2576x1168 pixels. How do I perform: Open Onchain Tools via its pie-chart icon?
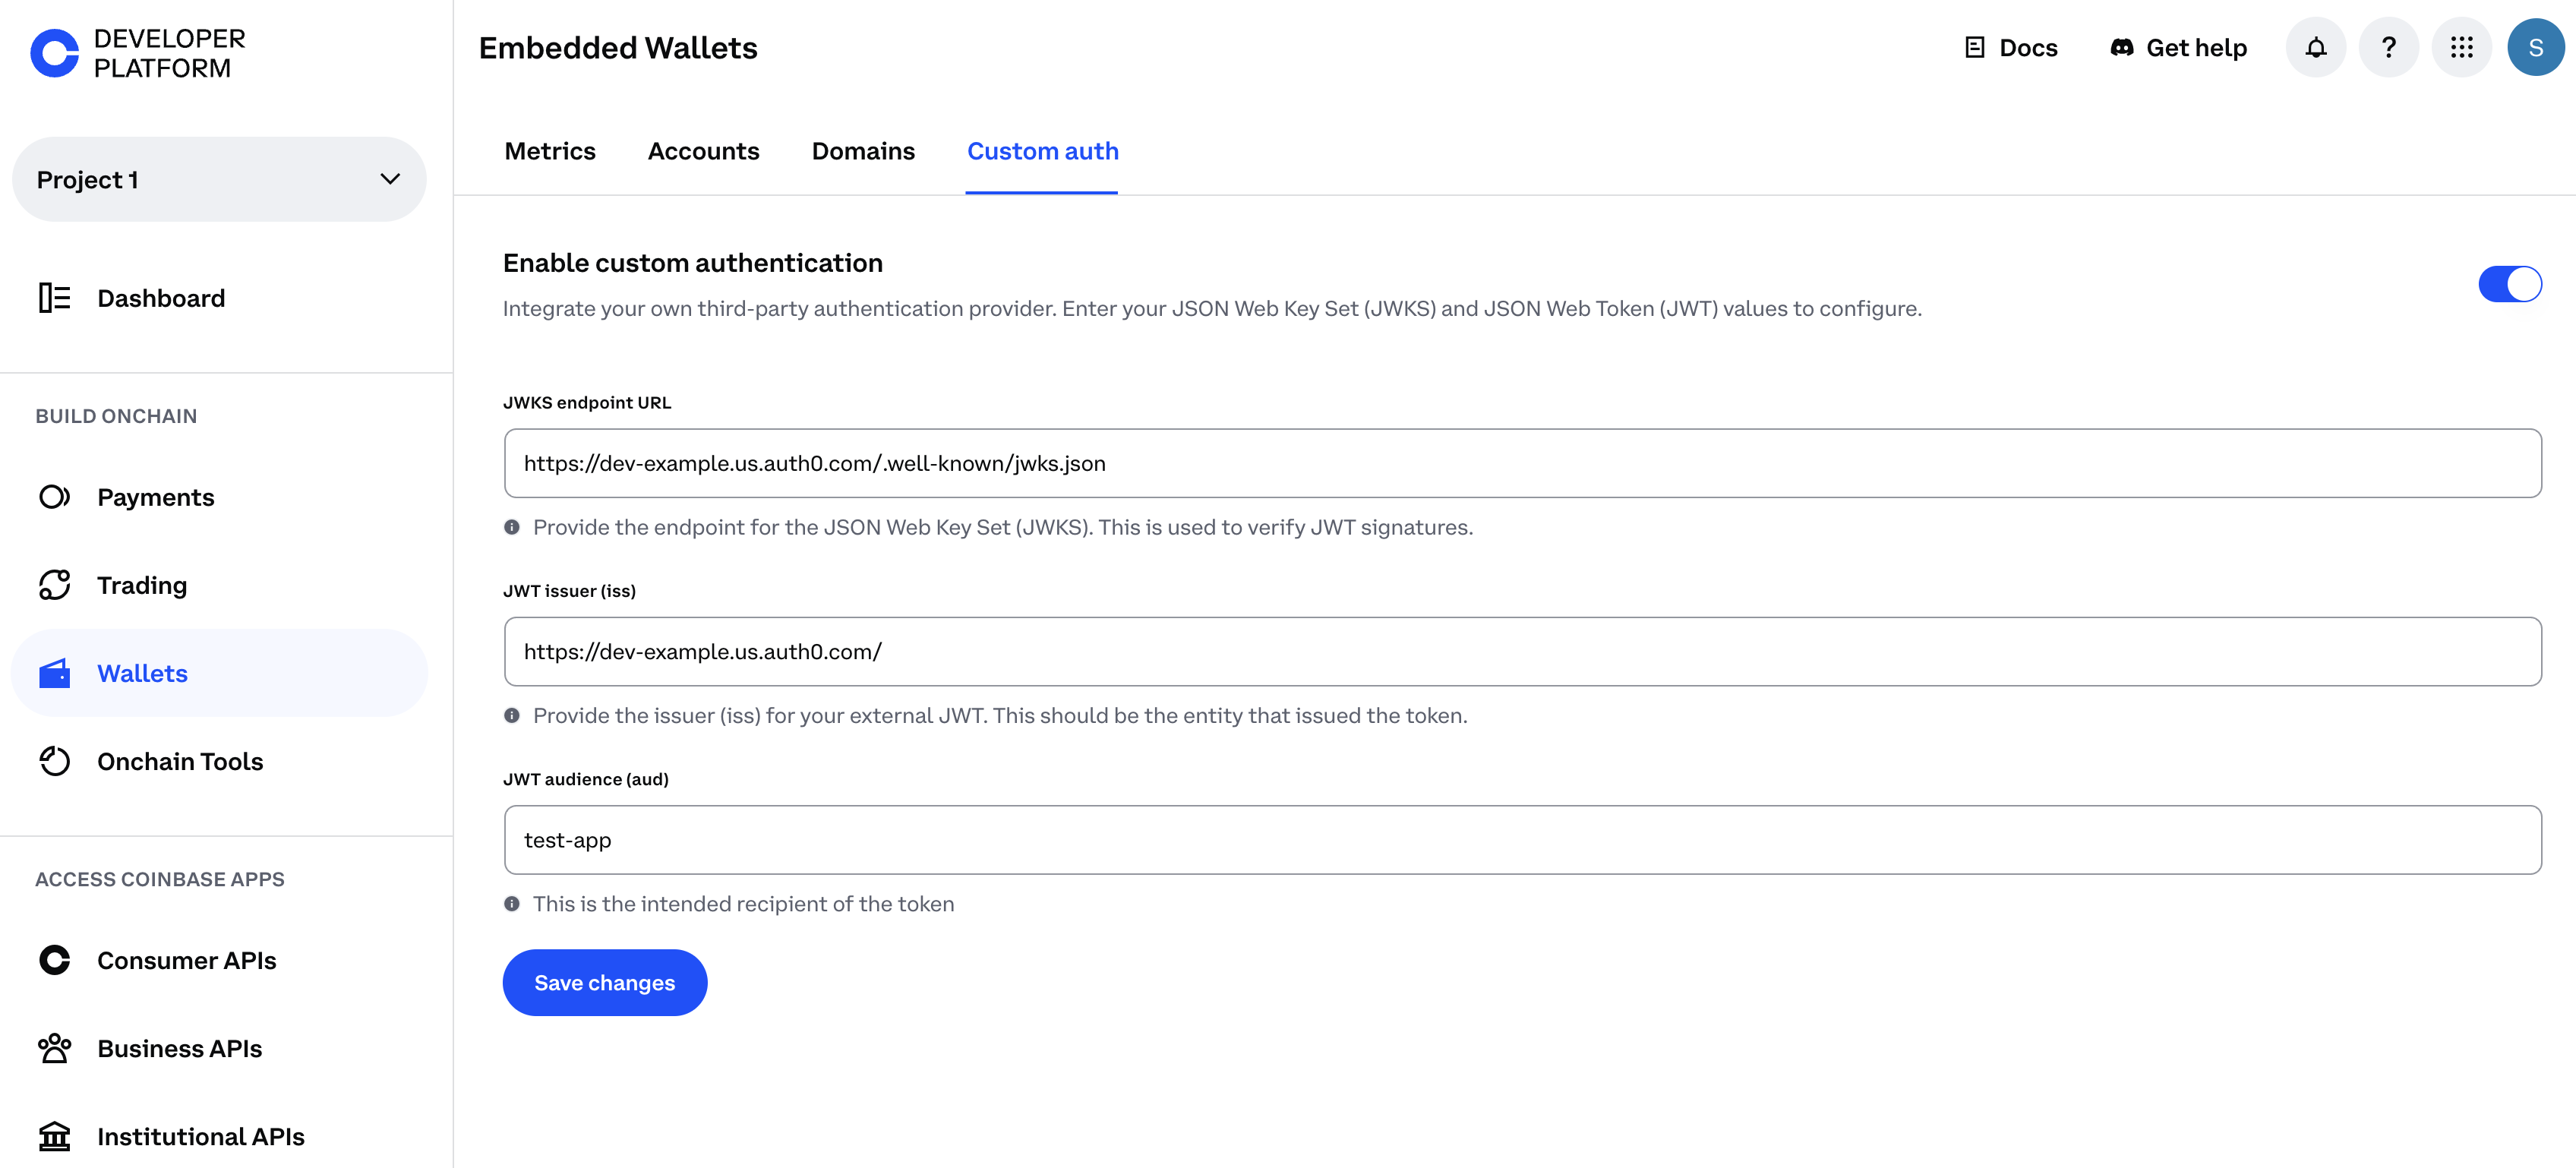click(54, 760)
